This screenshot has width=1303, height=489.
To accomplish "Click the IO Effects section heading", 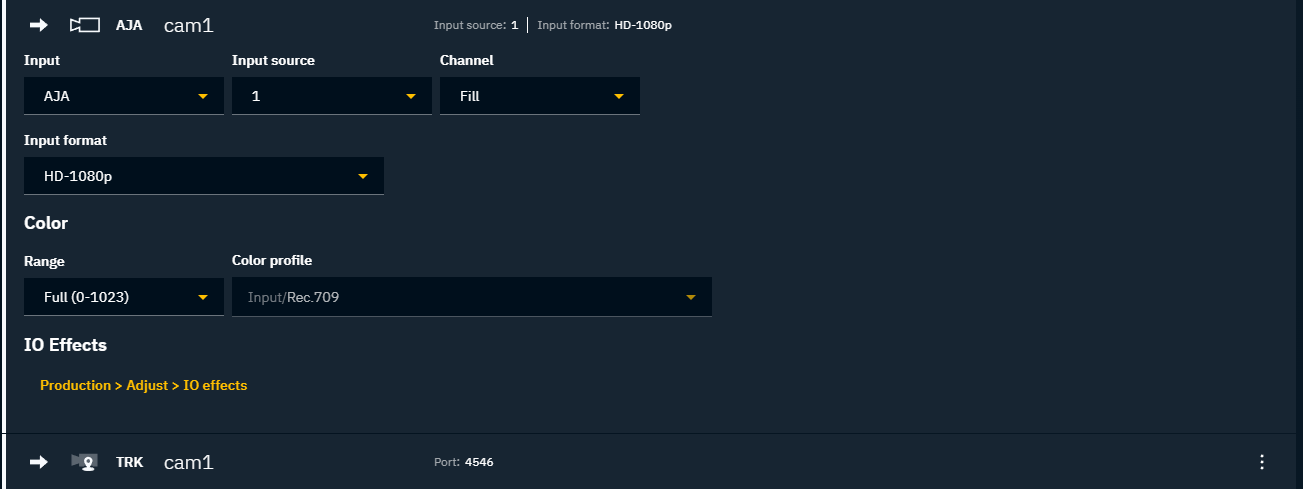I will 65,345.
